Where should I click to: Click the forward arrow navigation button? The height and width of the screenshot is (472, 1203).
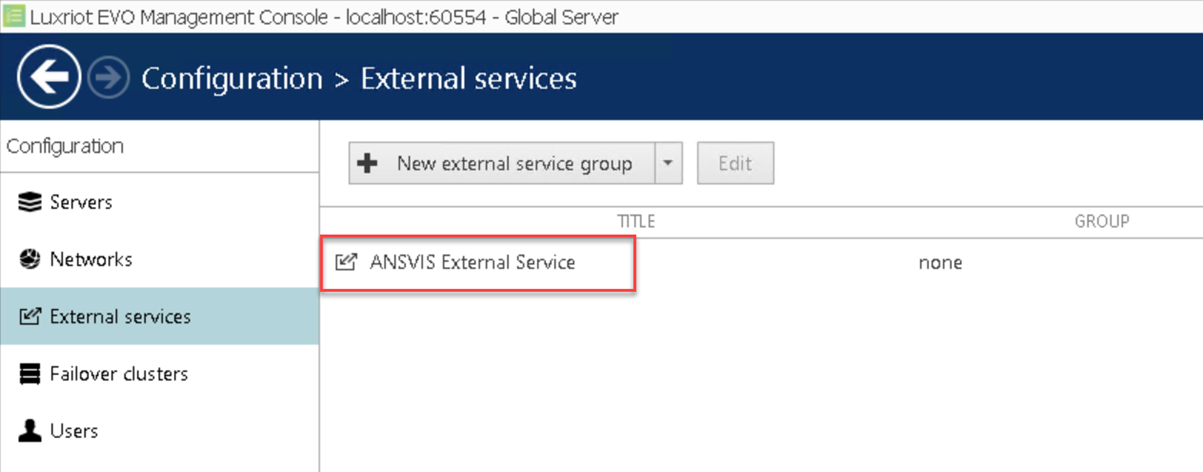click(108, 78)
